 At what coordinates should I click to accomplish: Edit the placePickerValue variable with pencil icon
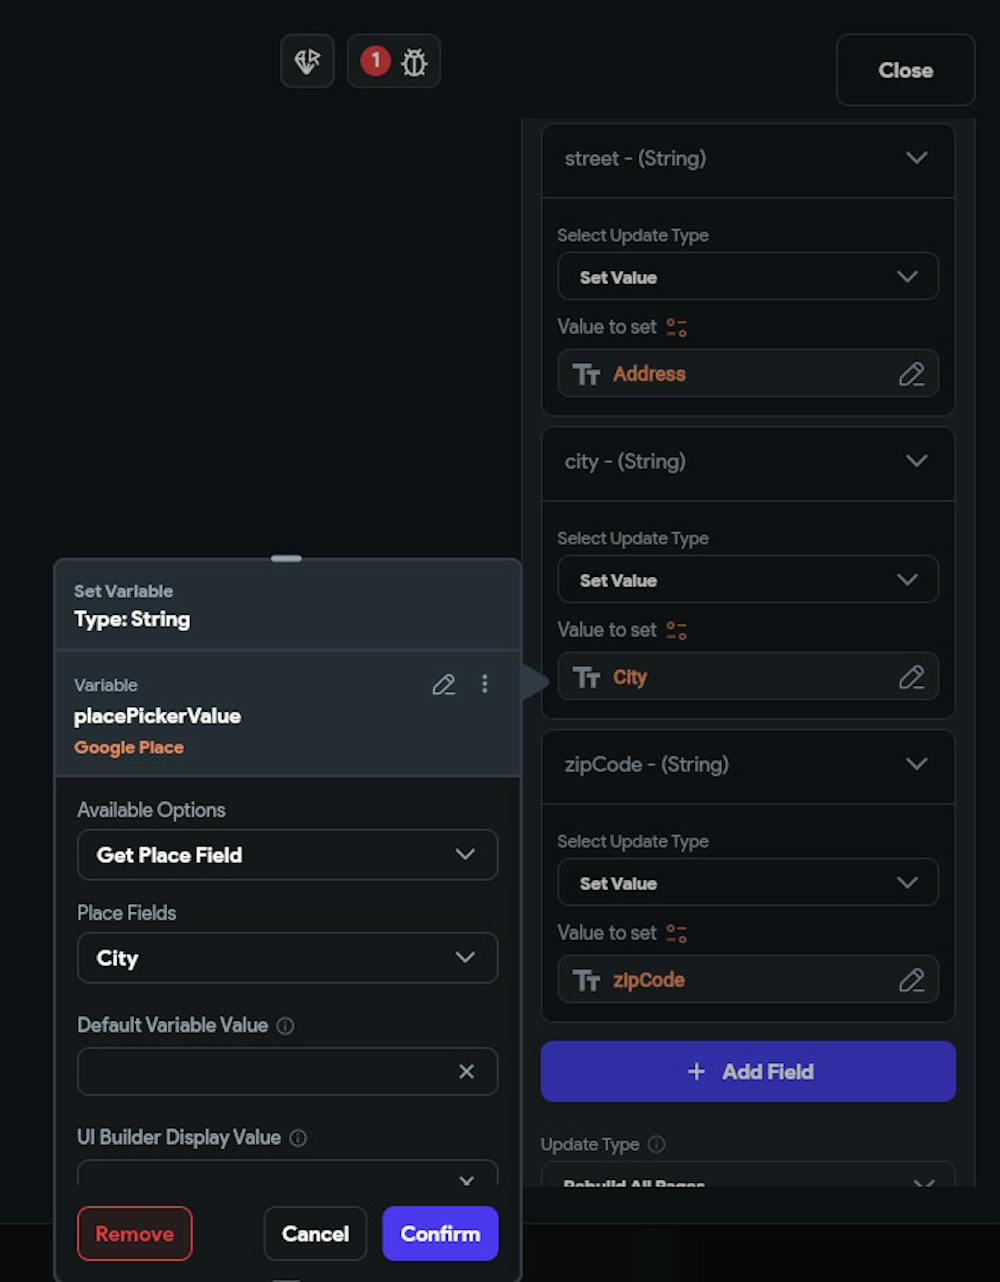443,684
